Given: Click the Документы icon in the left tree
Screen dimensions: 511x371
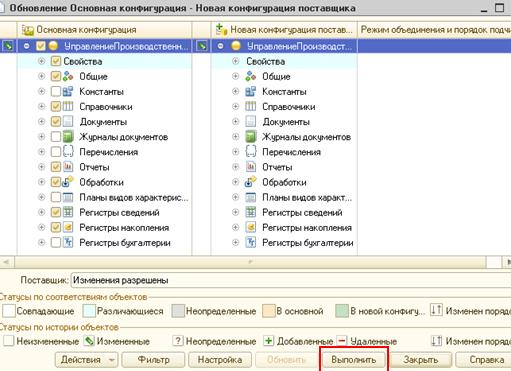Looking at the screenshot, I should coord(68,122).
